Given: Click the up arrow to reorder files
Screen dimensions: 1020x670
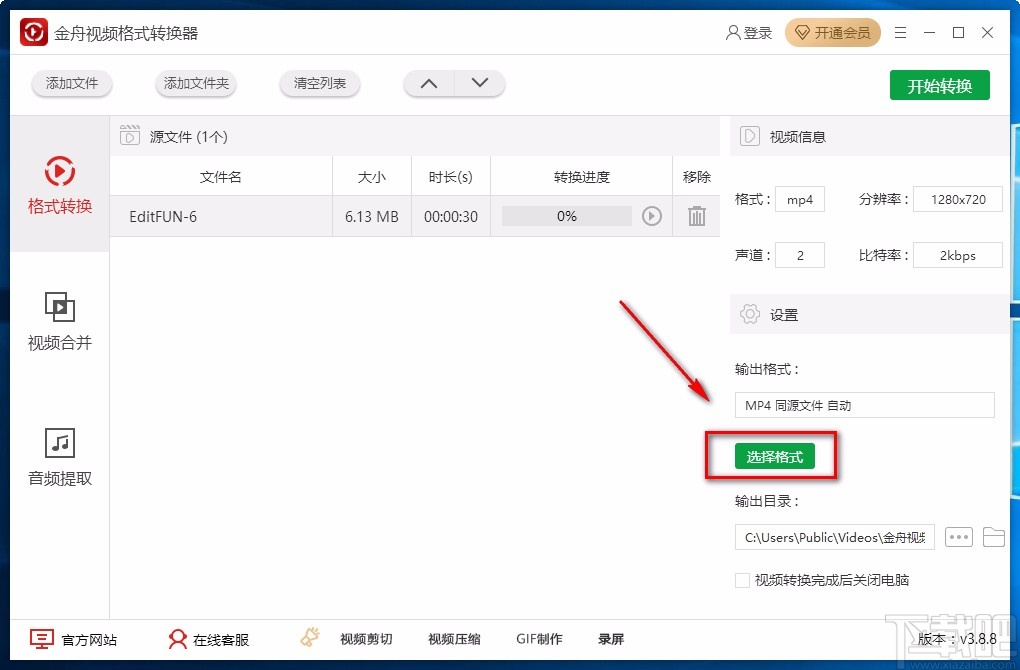Looking at the screenshot, I should (428, 83).
